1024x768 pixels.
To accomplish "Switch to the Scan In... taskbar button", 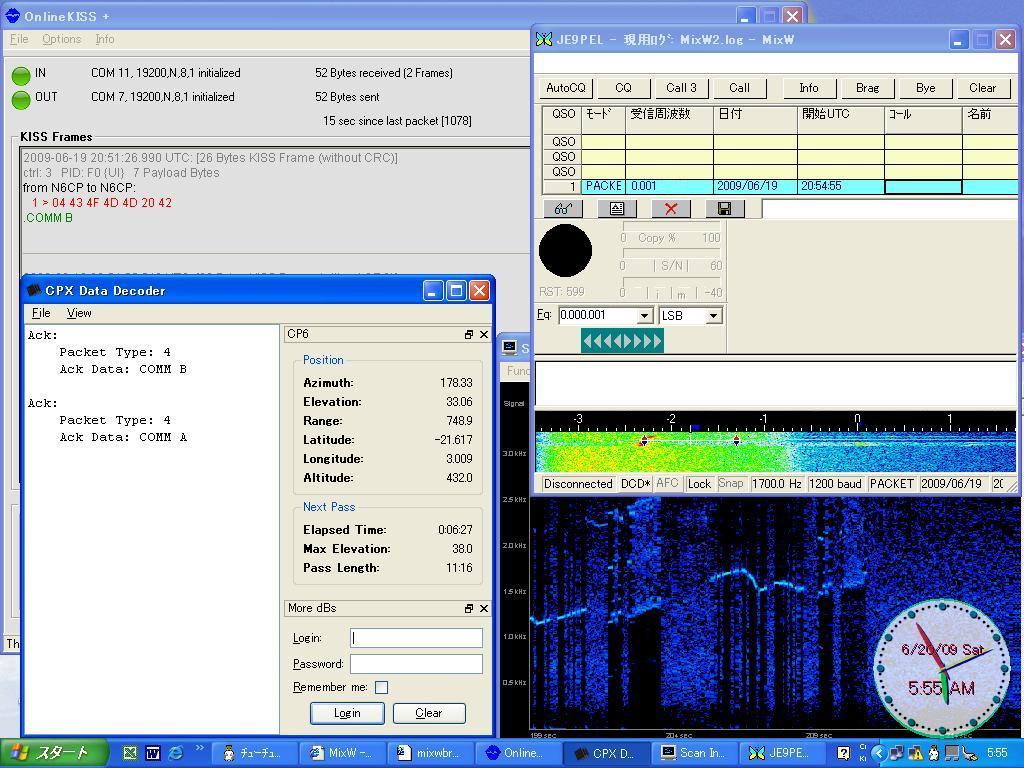I will pos(695,753).
